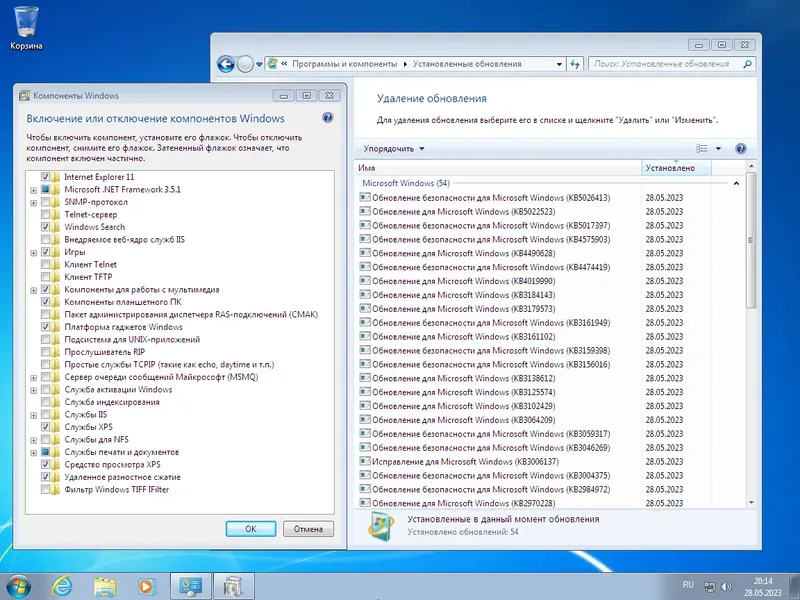This screenshot has height=600, width=800.
Task: Open Windows Media Player on the taskbar
Action: tap(146, 587)
